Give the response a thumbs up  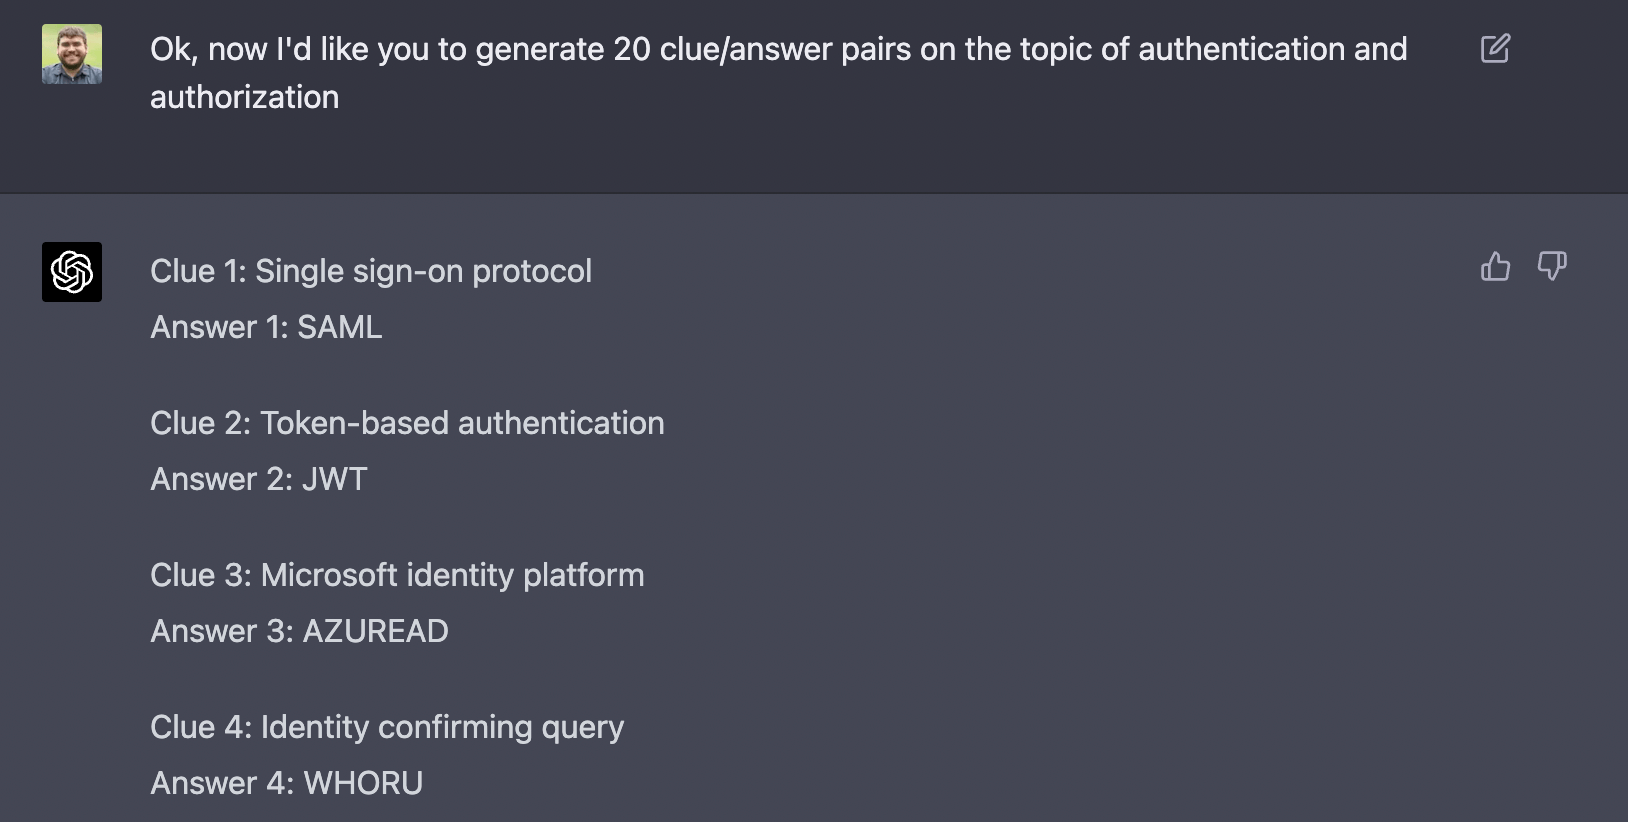(1495, 266)
